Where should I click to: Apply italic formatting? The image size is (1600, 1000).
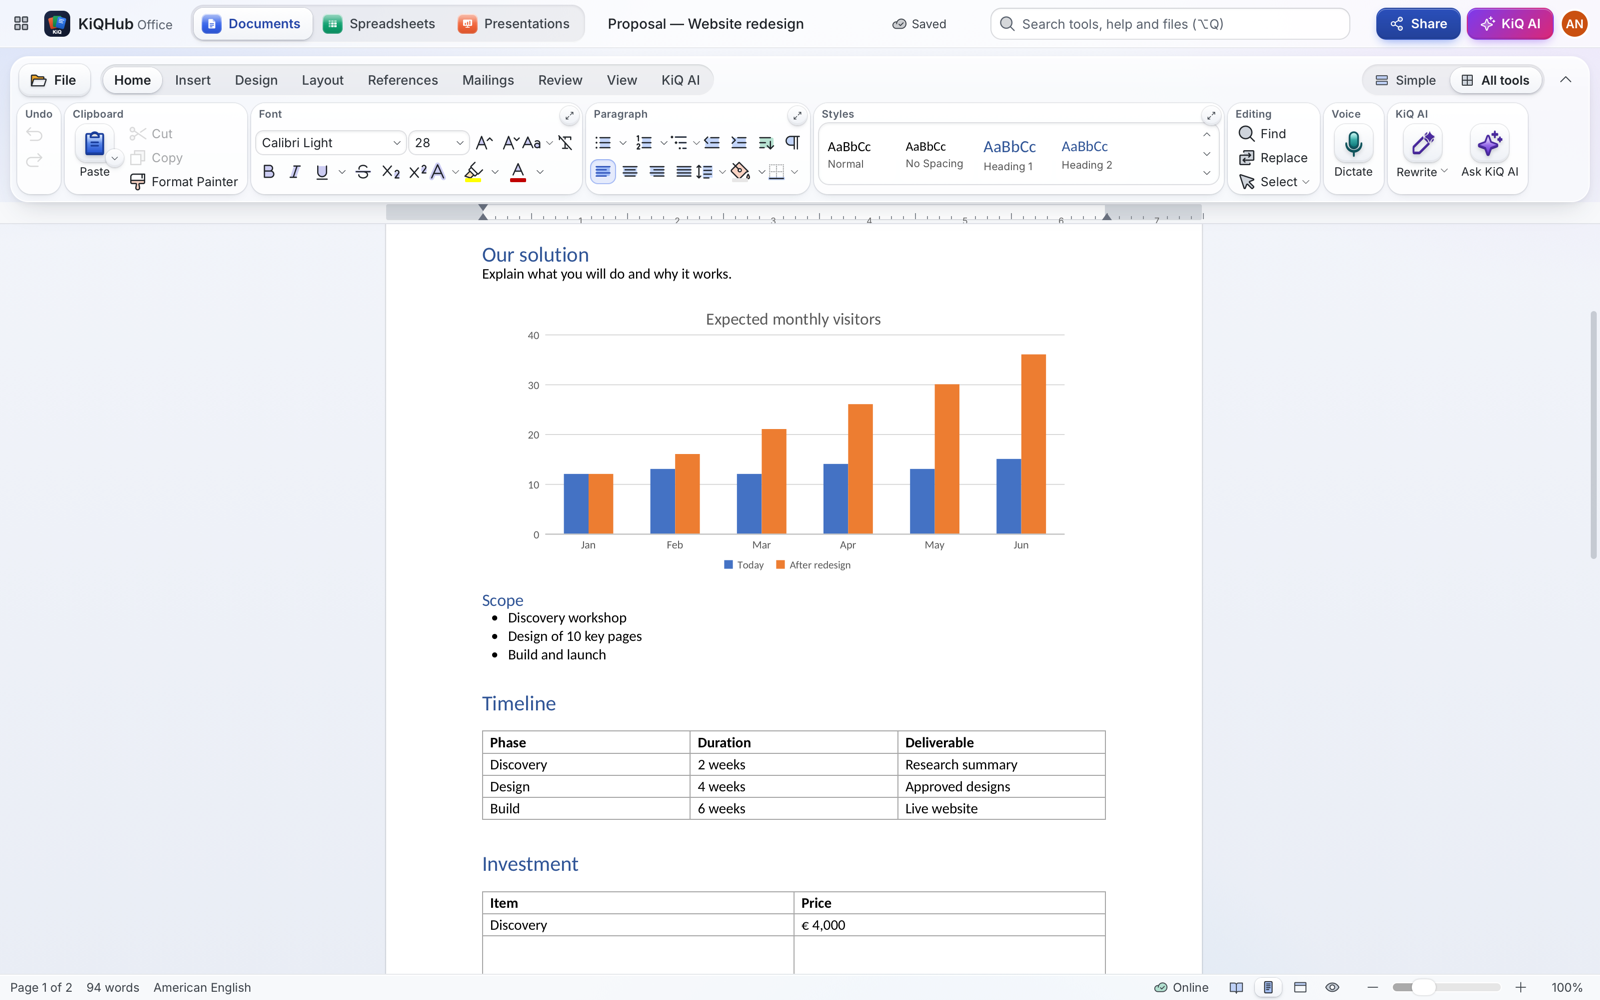tap(295, 172)
